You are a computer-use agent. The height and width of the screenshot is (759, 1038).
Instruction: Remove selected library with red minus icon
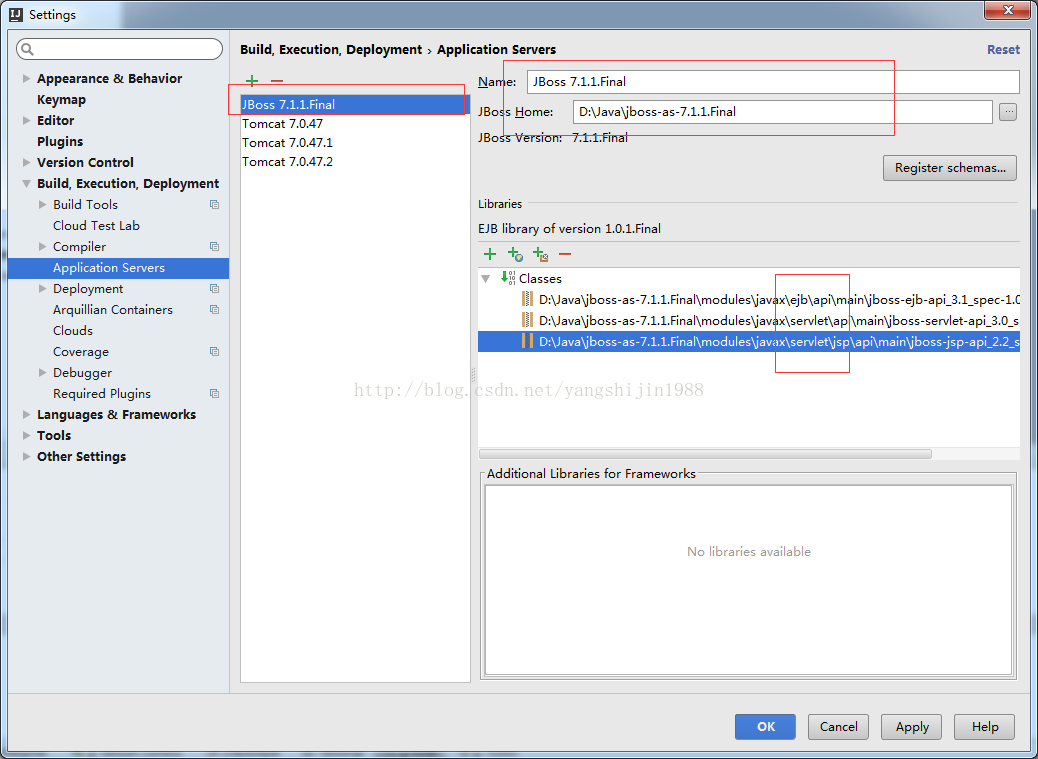coord(565,254)
